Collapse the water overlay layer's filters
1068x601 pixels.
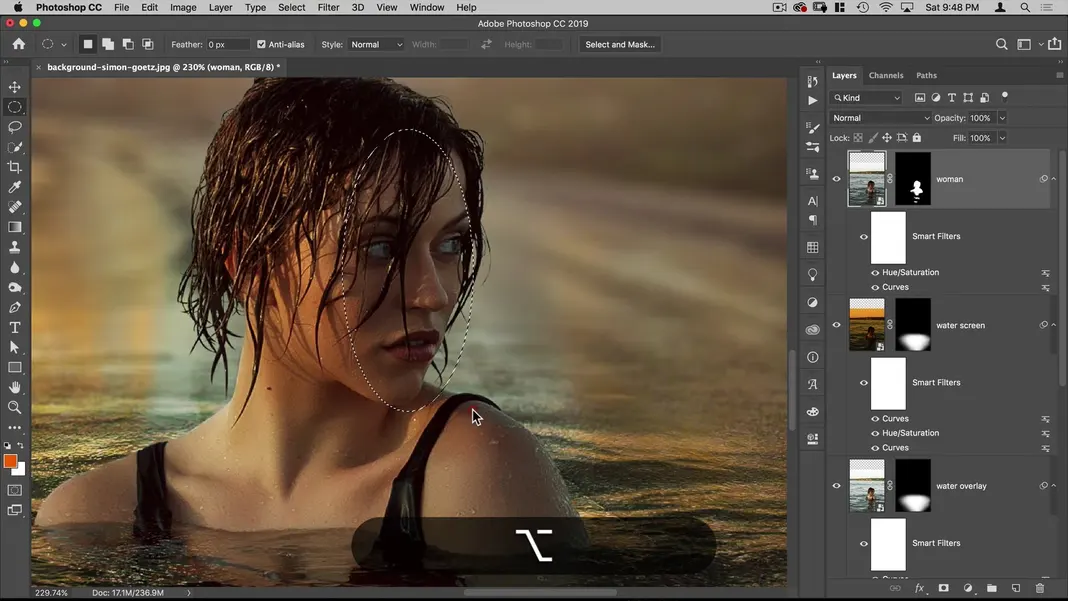(x=1054, y=486)
